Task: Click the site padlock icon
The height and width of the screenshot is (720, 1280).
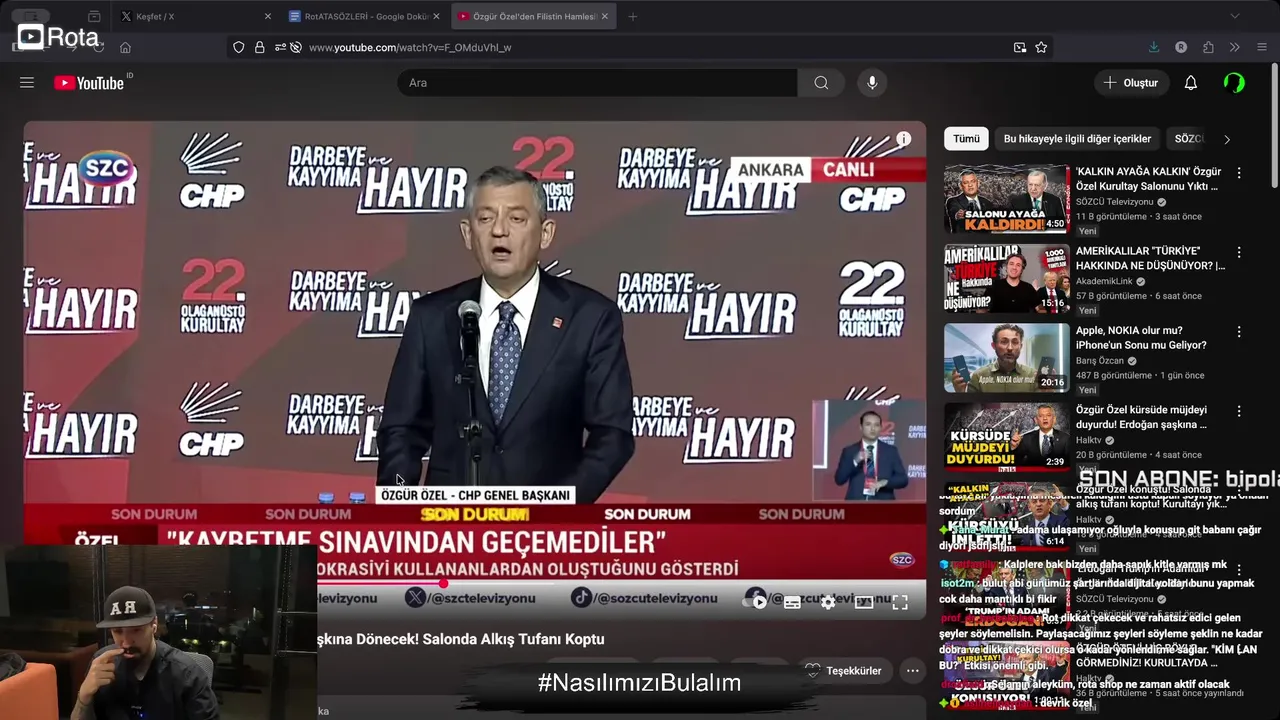Action: coord(260,47)
